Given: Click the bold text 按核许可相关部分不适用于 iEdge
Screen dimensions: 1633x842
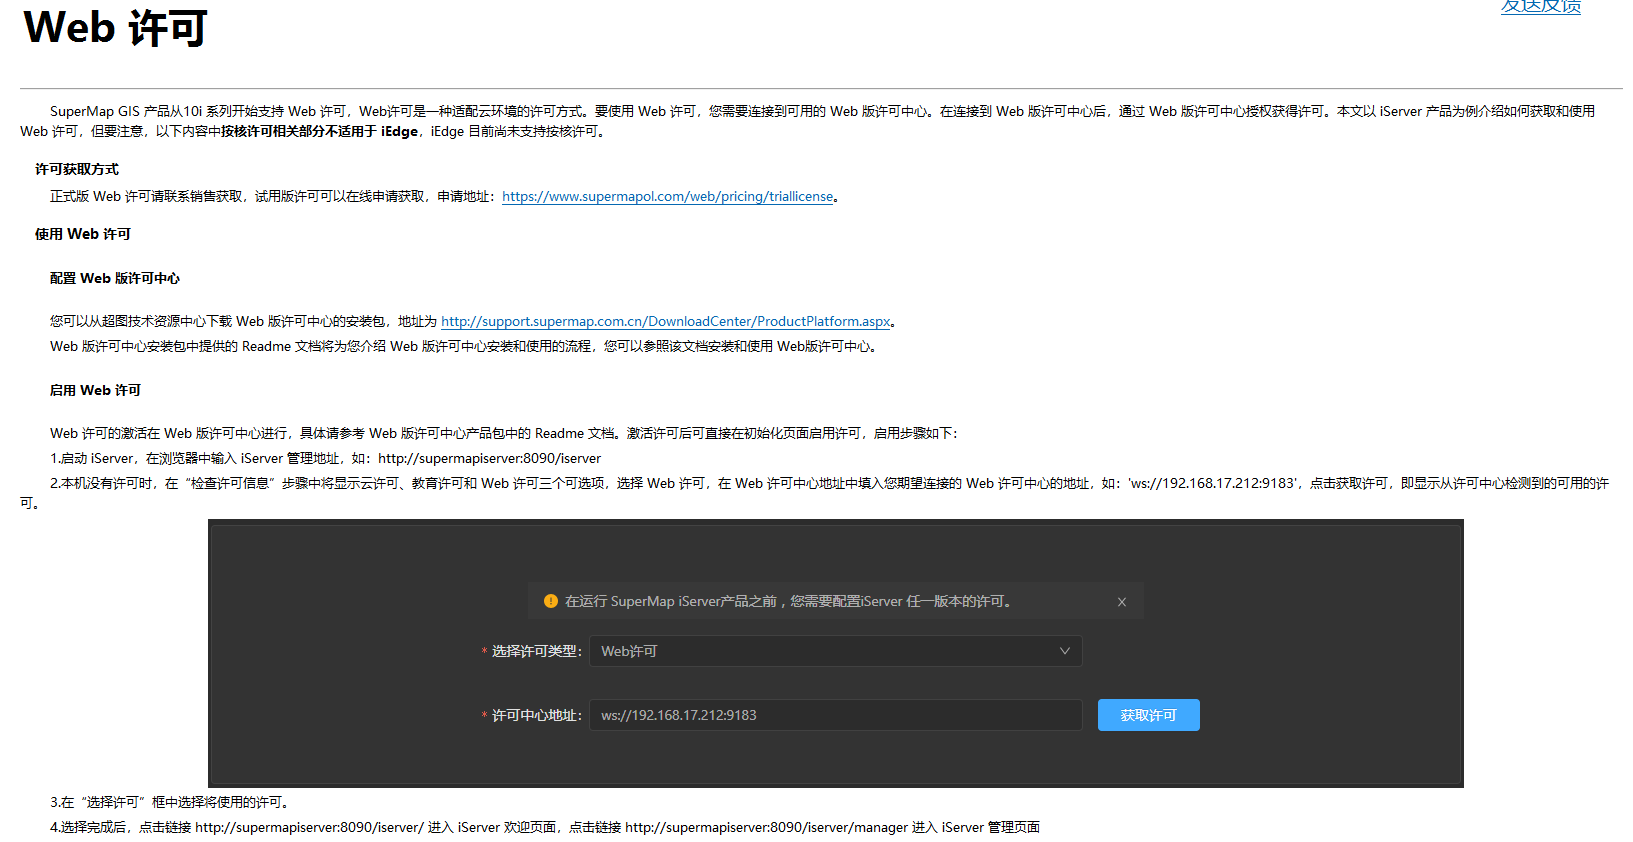Looking at the screenshot, I should point(319,131).
